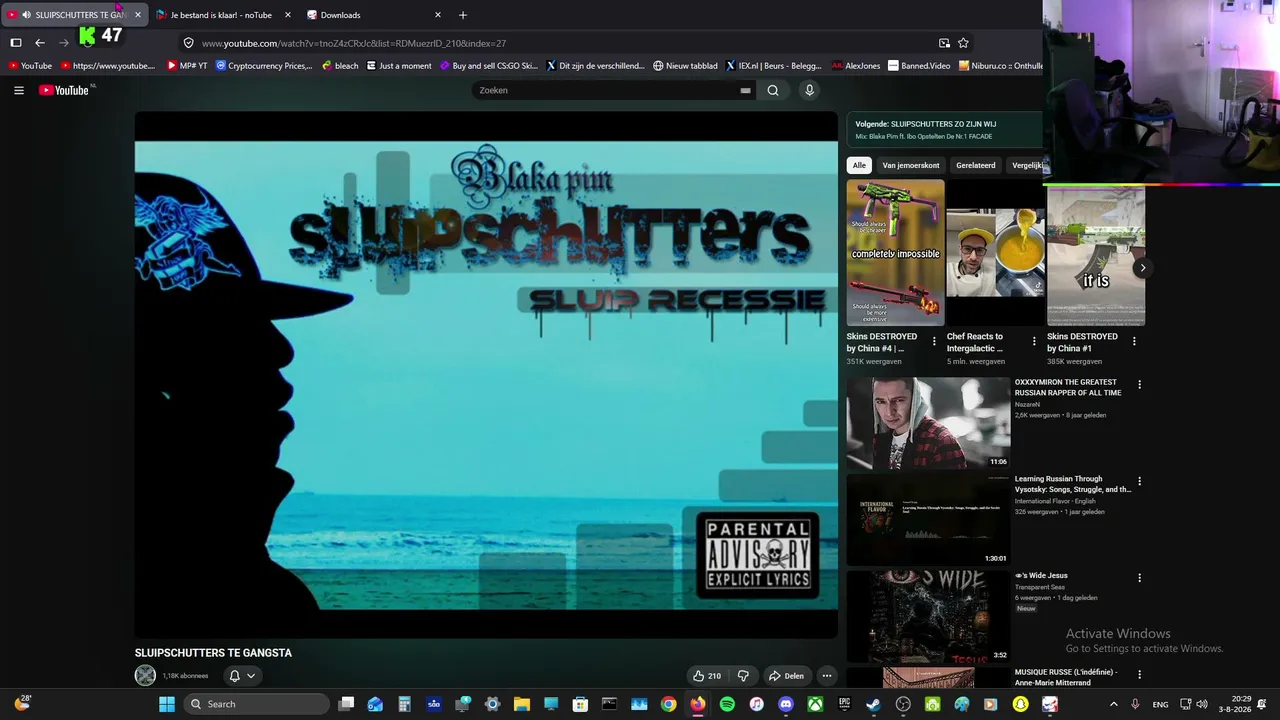The height and width of the screenshot is (720, 1280).
Task: Open Epic Games launcher from taskbar
Action: click(845, 704)
